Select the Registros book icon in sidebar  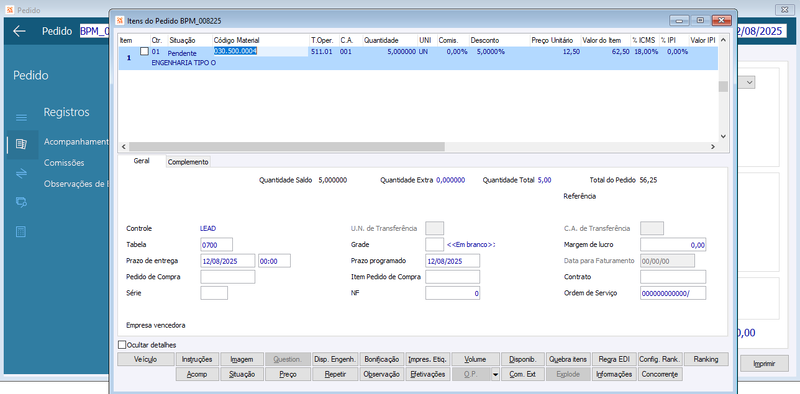point(21,145)
